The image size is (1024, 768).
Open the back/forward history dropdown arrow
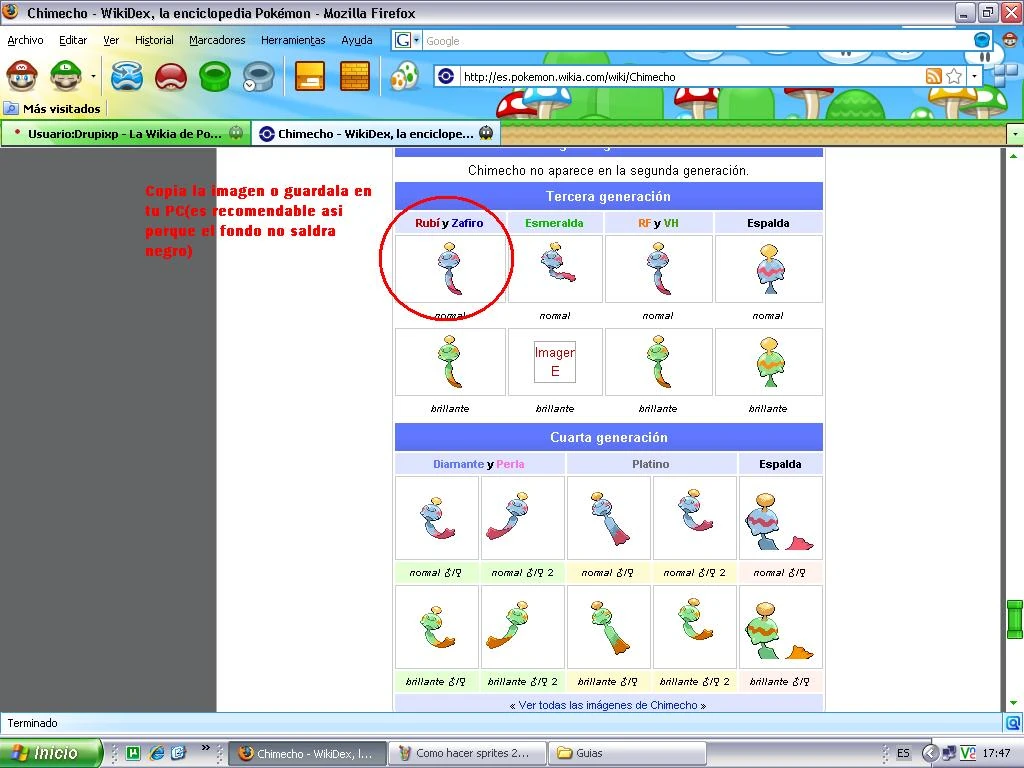pos(93,76)
